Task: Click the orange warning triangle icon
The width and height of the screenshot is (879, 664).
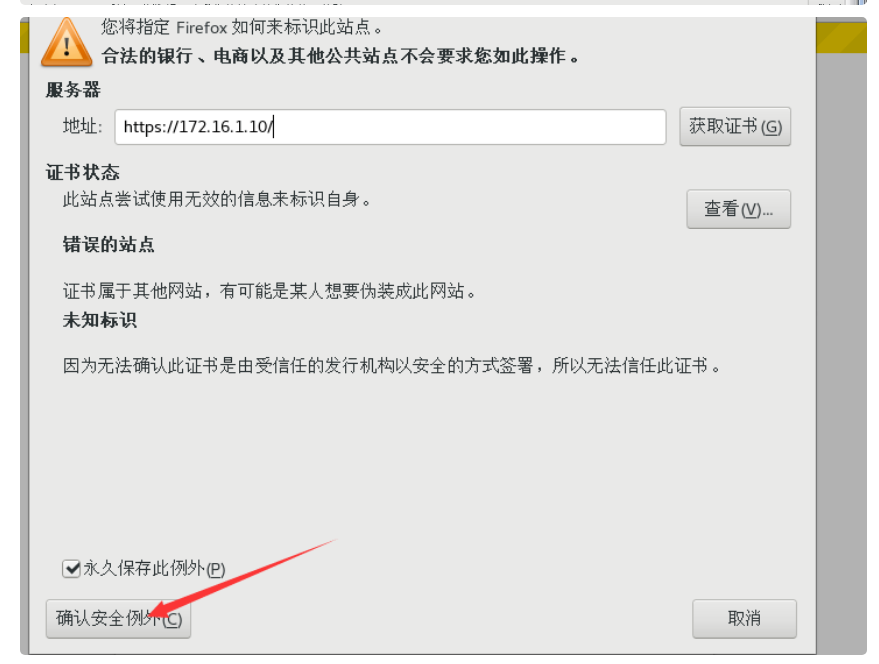Action: [x=67, y=43]
